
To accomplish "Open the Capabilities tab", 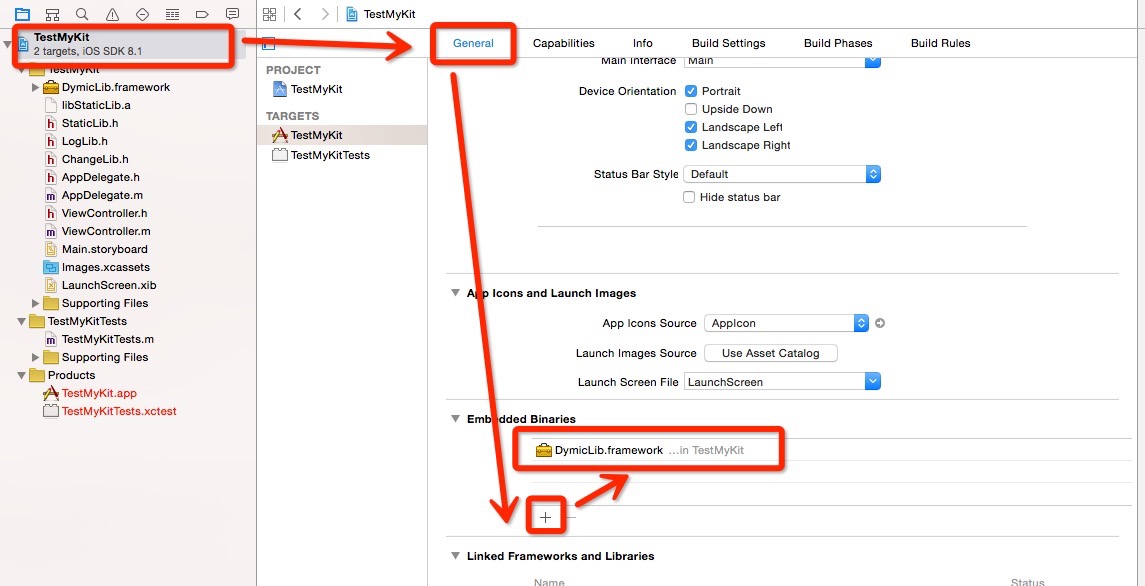I will [563, 43].
